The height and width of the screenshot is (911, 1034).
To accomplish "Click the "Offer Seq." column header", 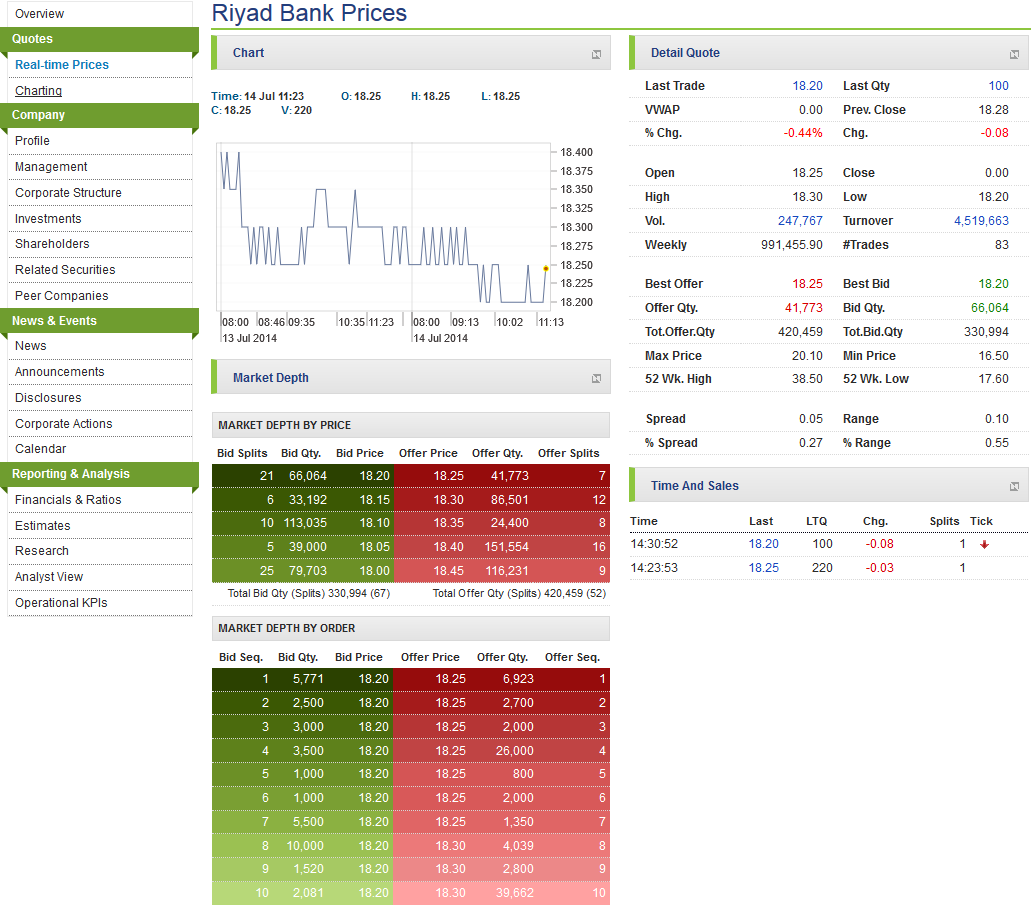I will (x=572, y=658).
